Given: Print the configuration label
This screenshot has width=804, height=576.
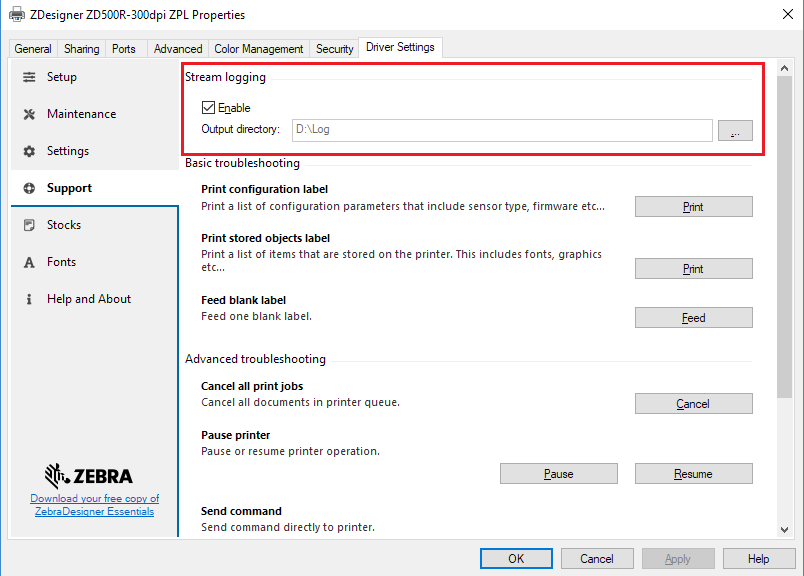Looking at the screenshot, I should click(x=693, y=207).
